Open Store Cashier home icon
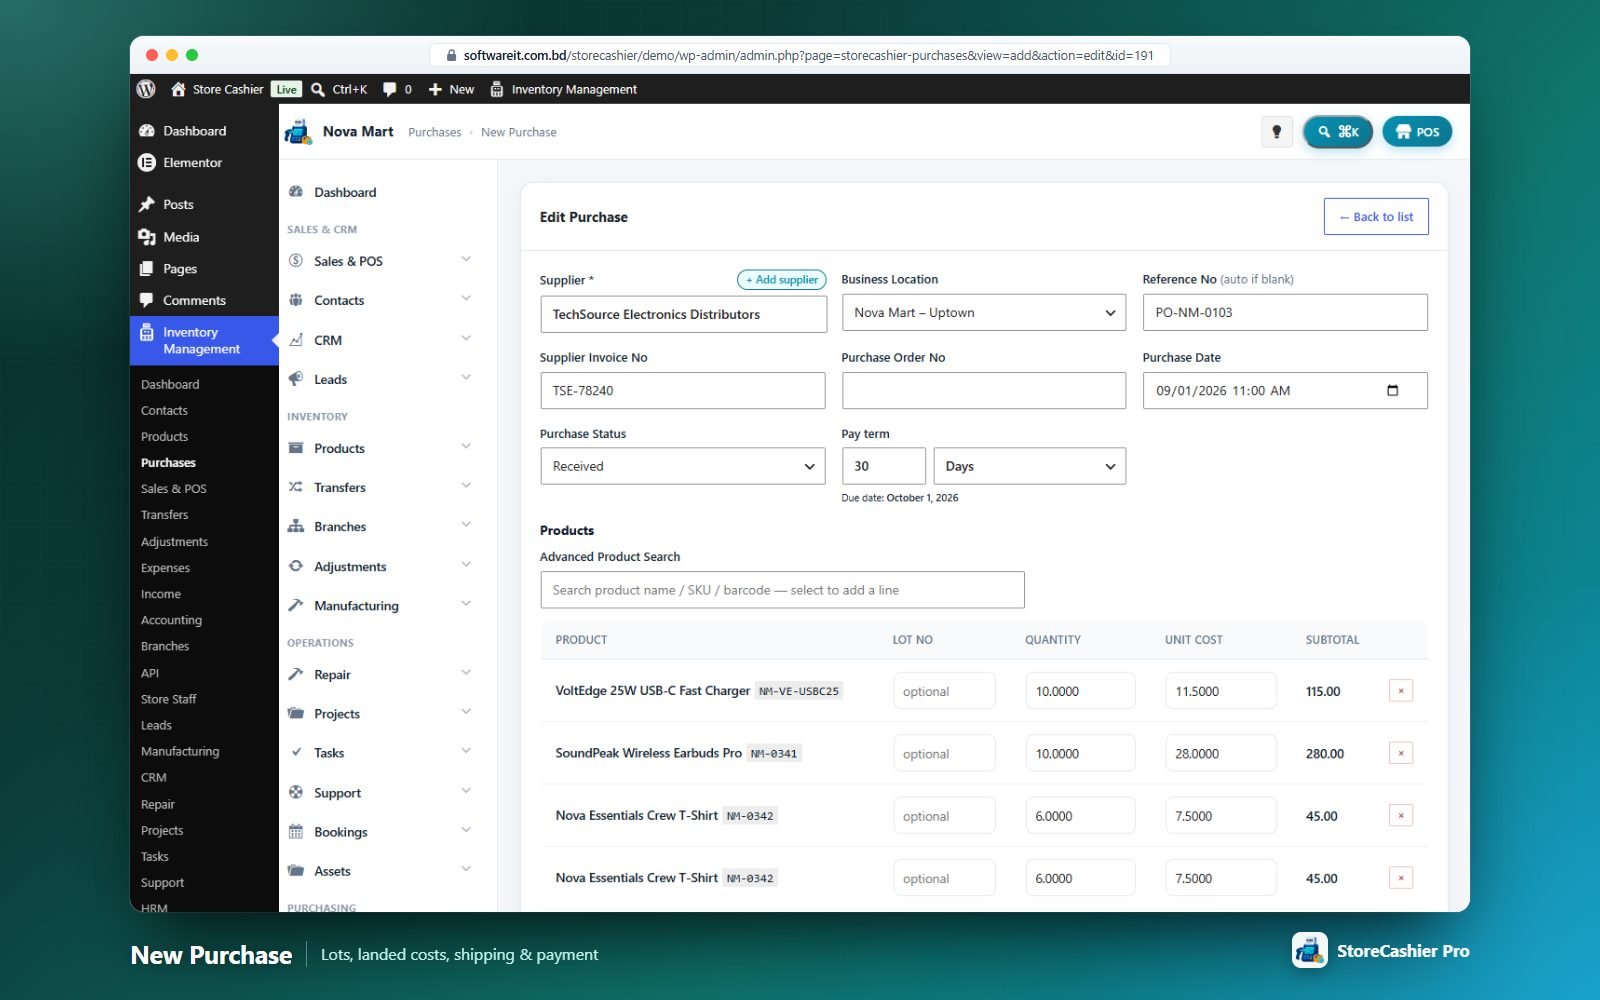 [x=178, y=89]
